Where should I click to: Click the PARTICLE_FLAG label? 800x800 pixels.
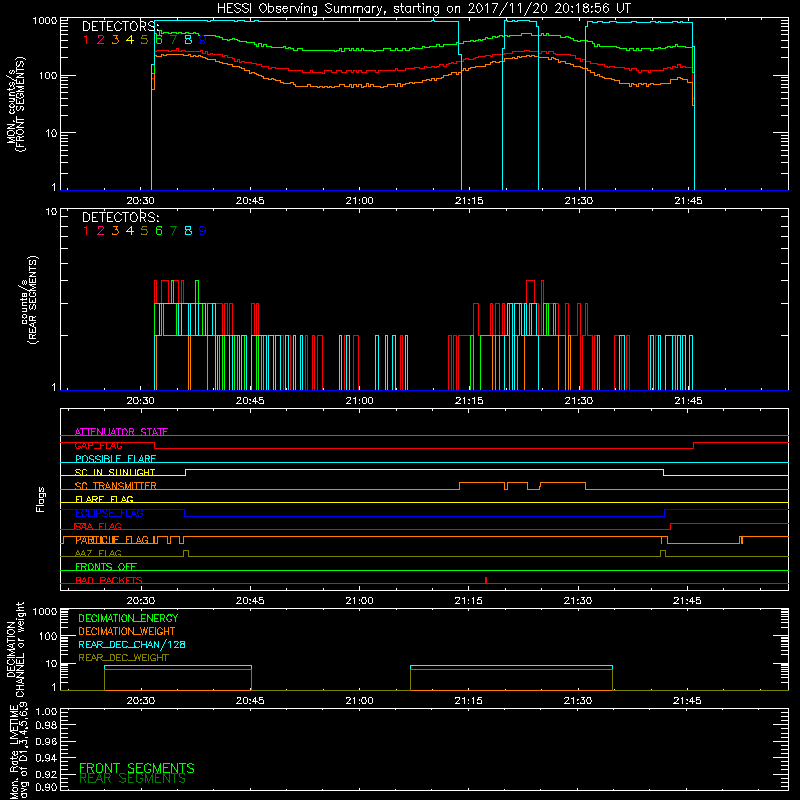112,540
